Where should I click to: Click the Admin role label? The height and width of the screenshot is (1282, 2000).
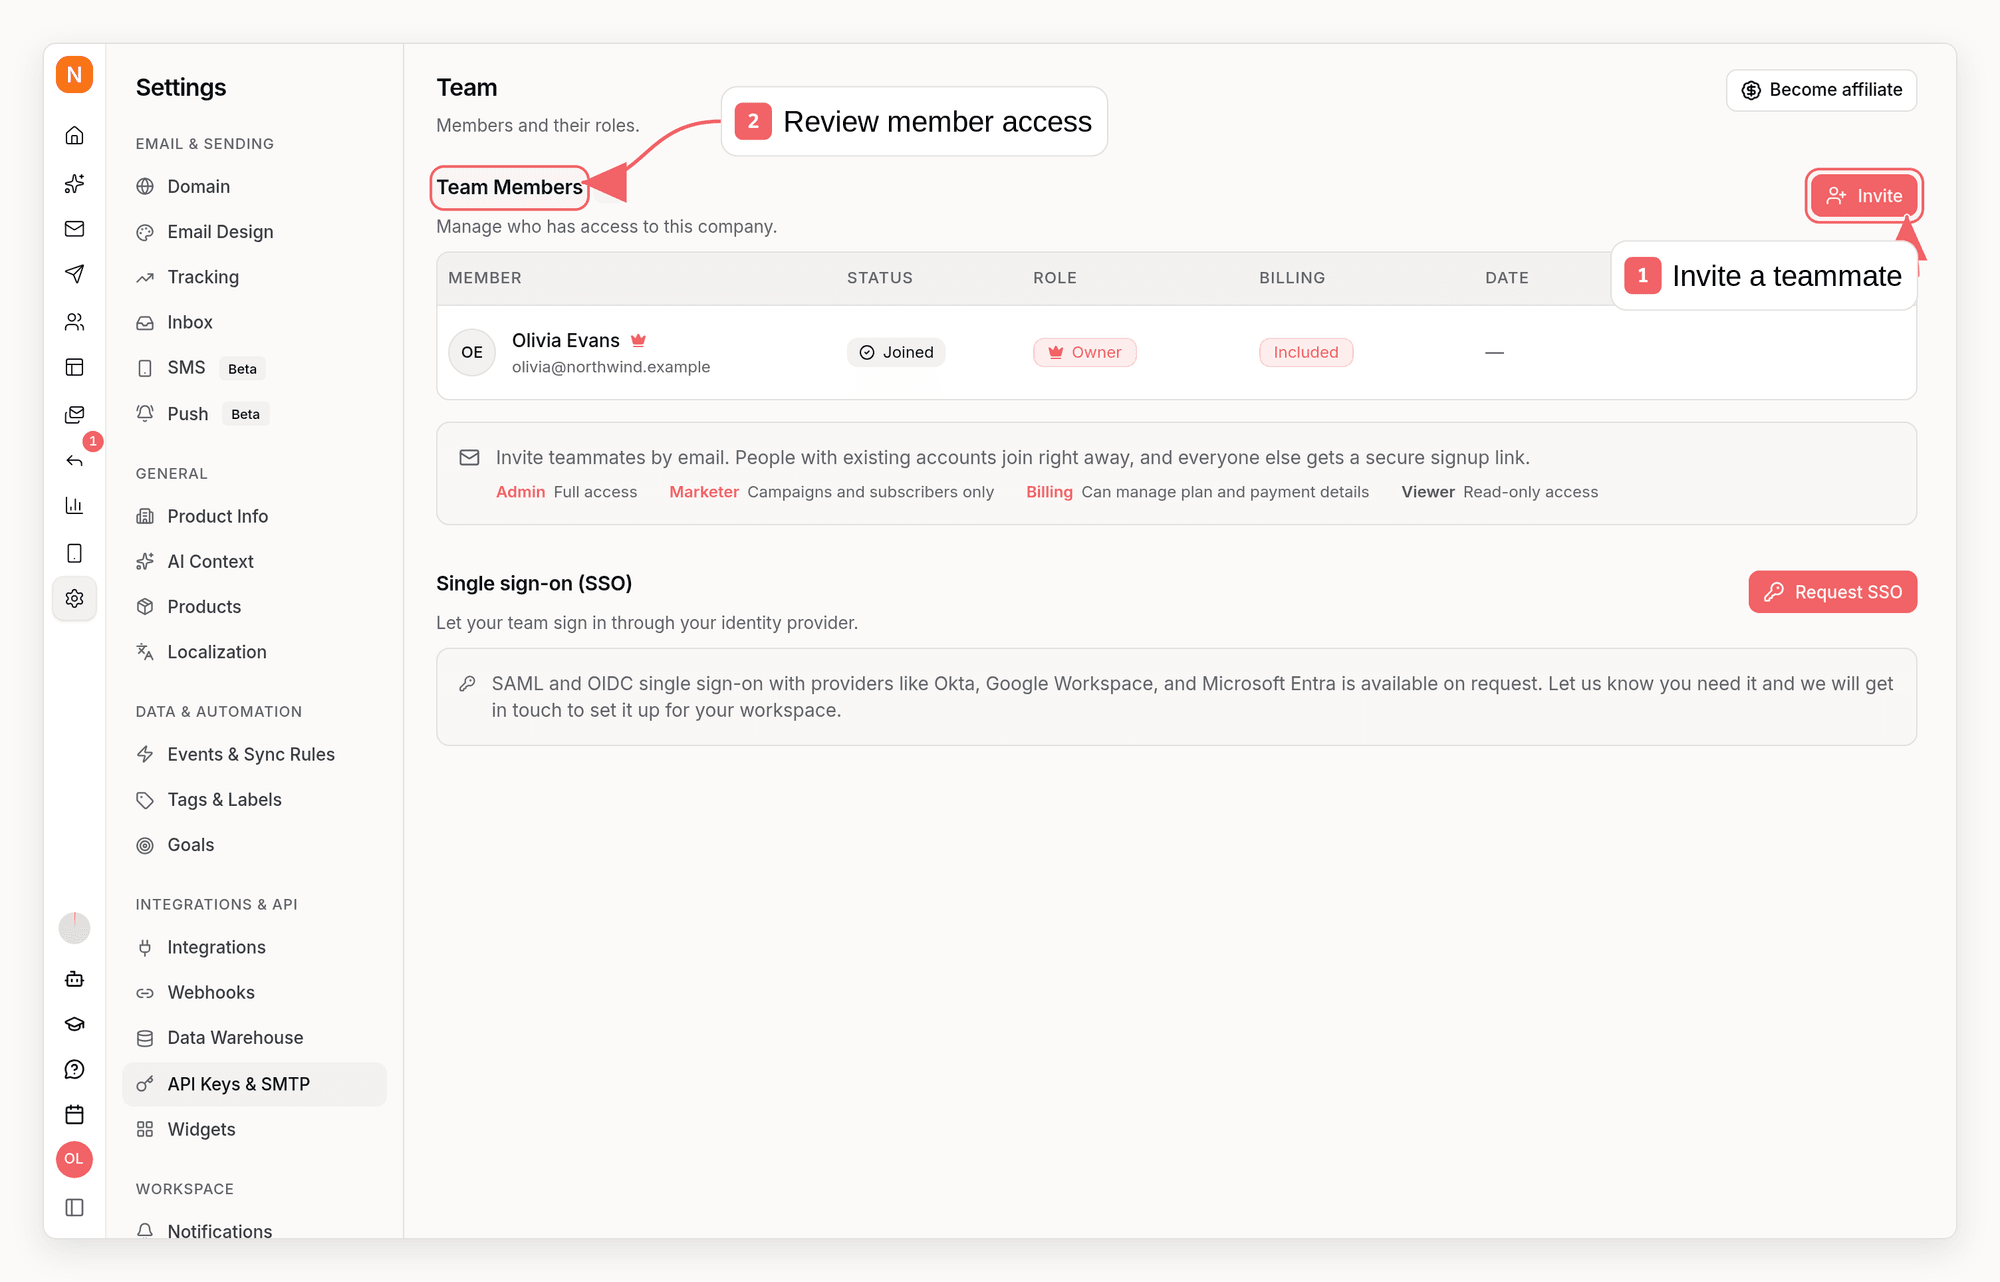tap(520, 492)
